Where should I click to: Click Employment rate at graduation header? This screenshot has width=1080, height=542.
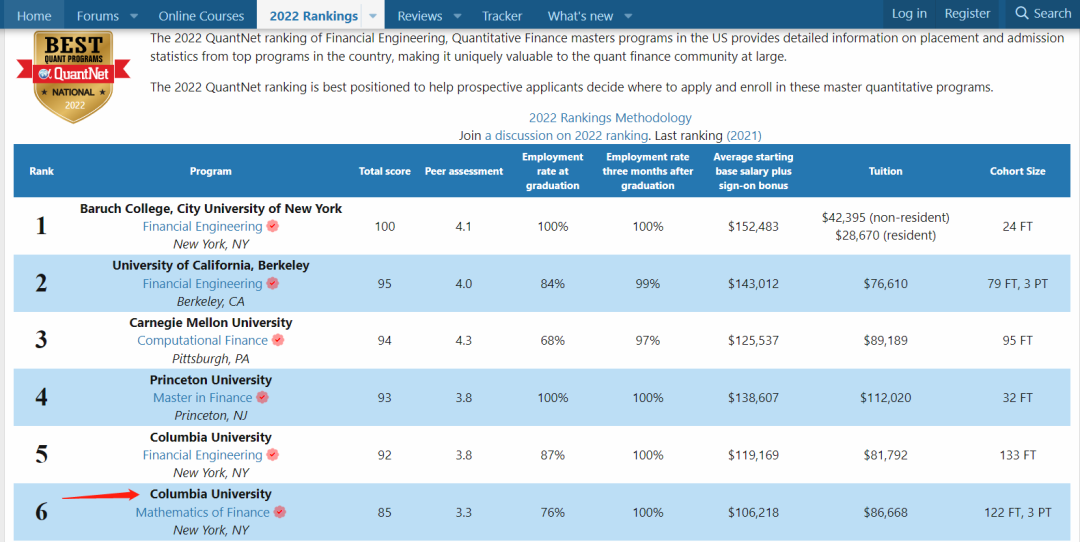pos(552,171)
